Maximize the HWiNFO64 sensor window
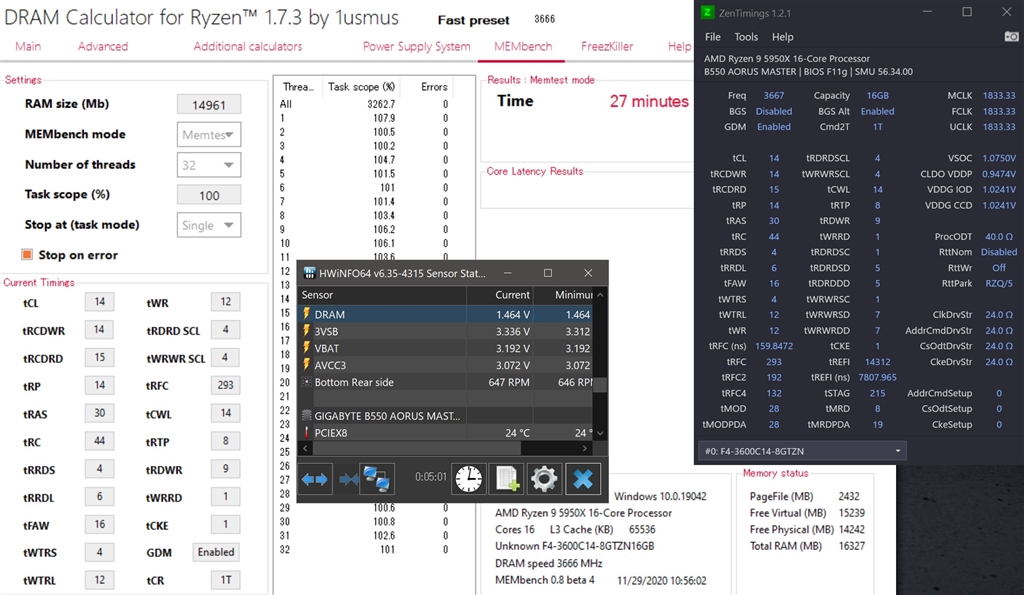The image size is (1024, 595). click(x=548, y=273)
